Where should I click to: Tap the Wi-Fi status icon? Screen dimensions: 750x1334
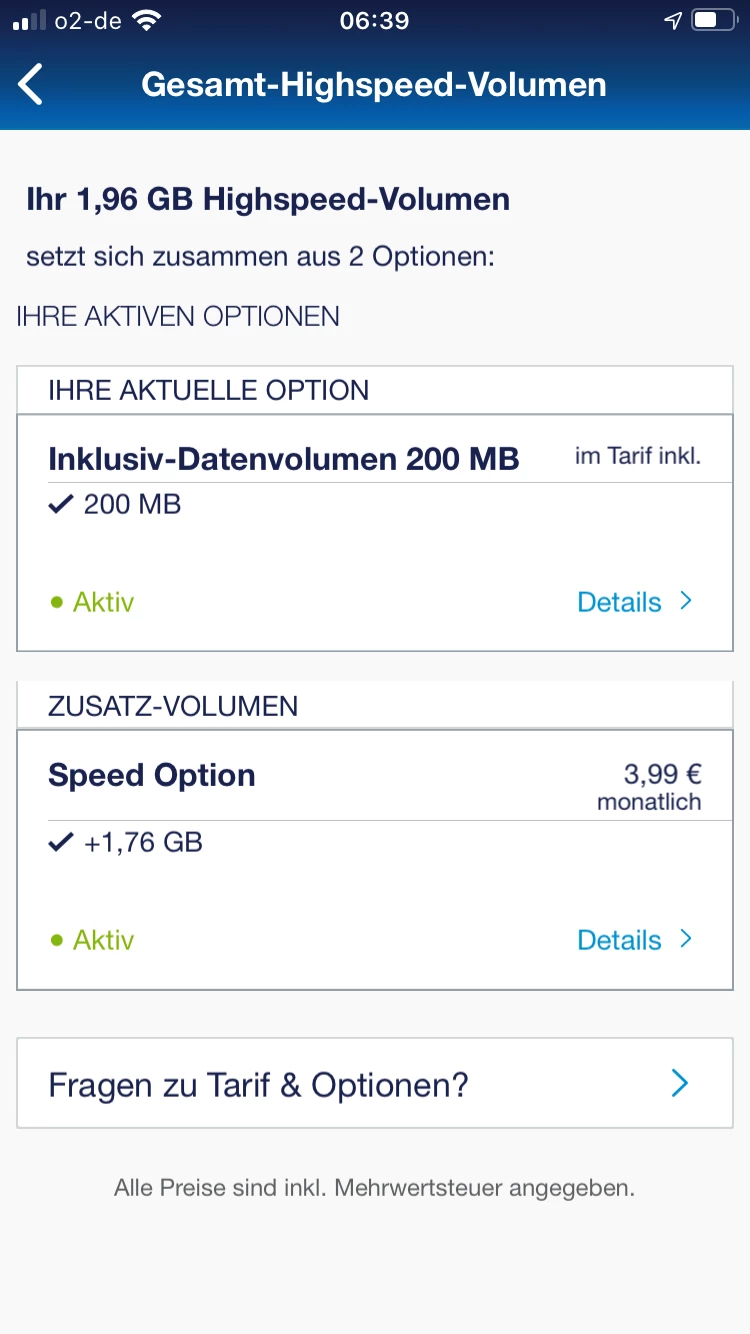coord(147,21)
